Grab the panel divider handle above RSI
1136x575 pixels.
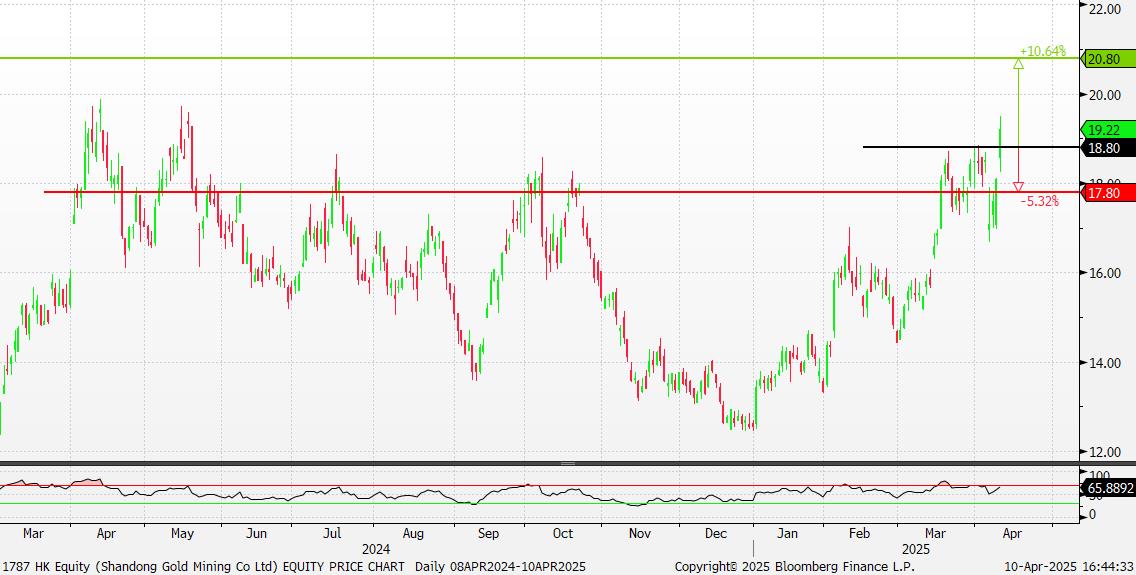(x=567, y=464)
